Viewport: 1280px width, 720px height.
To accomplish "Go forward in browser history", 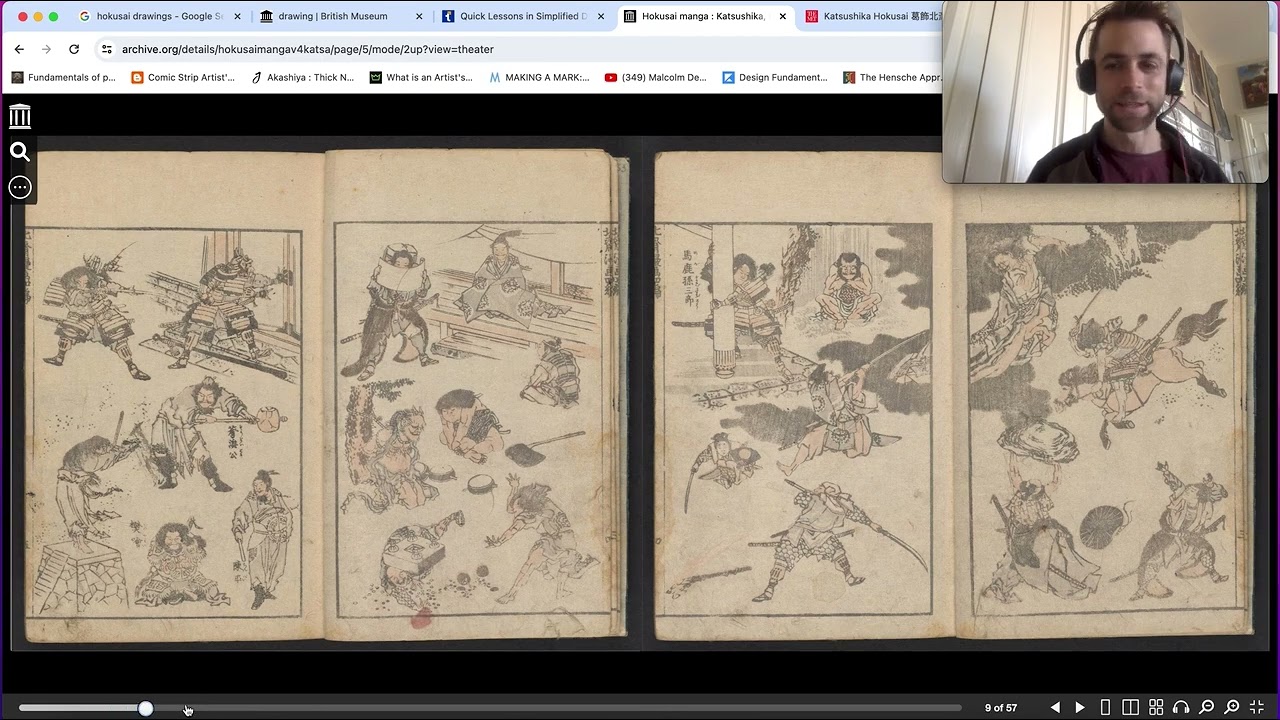I will point(46,49).
